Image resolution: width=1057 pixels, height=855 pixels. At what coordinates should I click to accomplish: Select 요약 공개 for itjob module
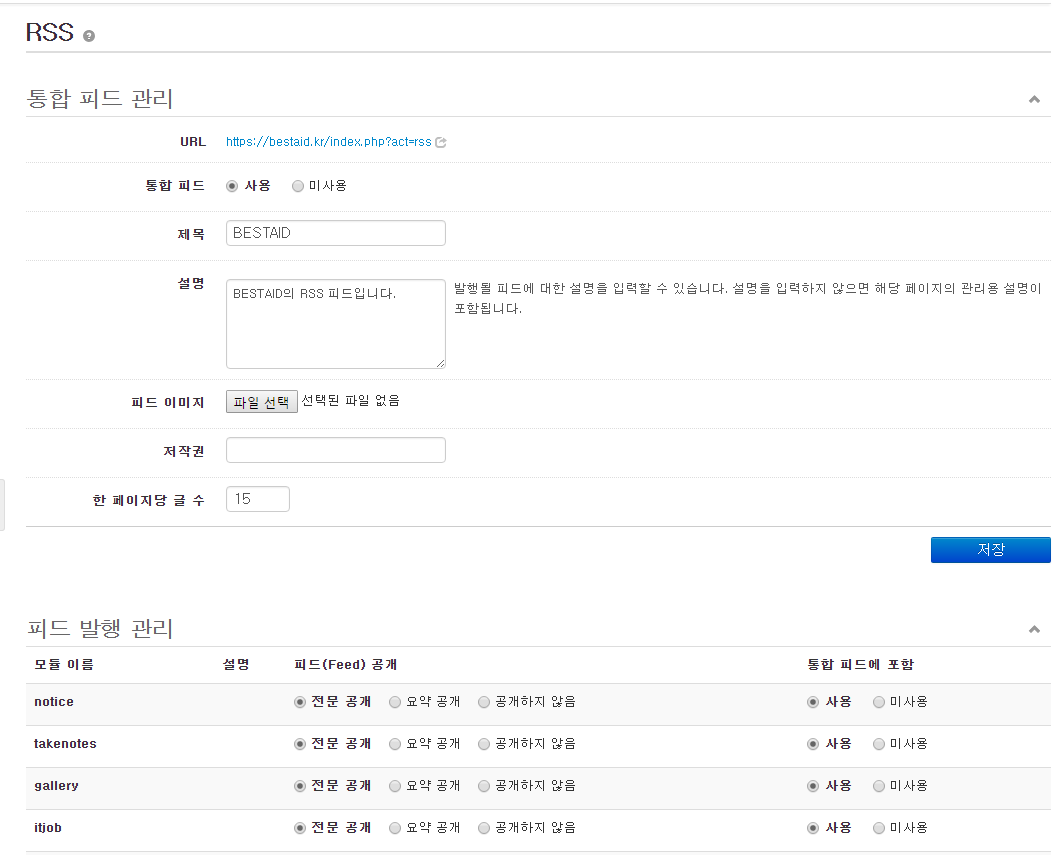tap(395, 828)
